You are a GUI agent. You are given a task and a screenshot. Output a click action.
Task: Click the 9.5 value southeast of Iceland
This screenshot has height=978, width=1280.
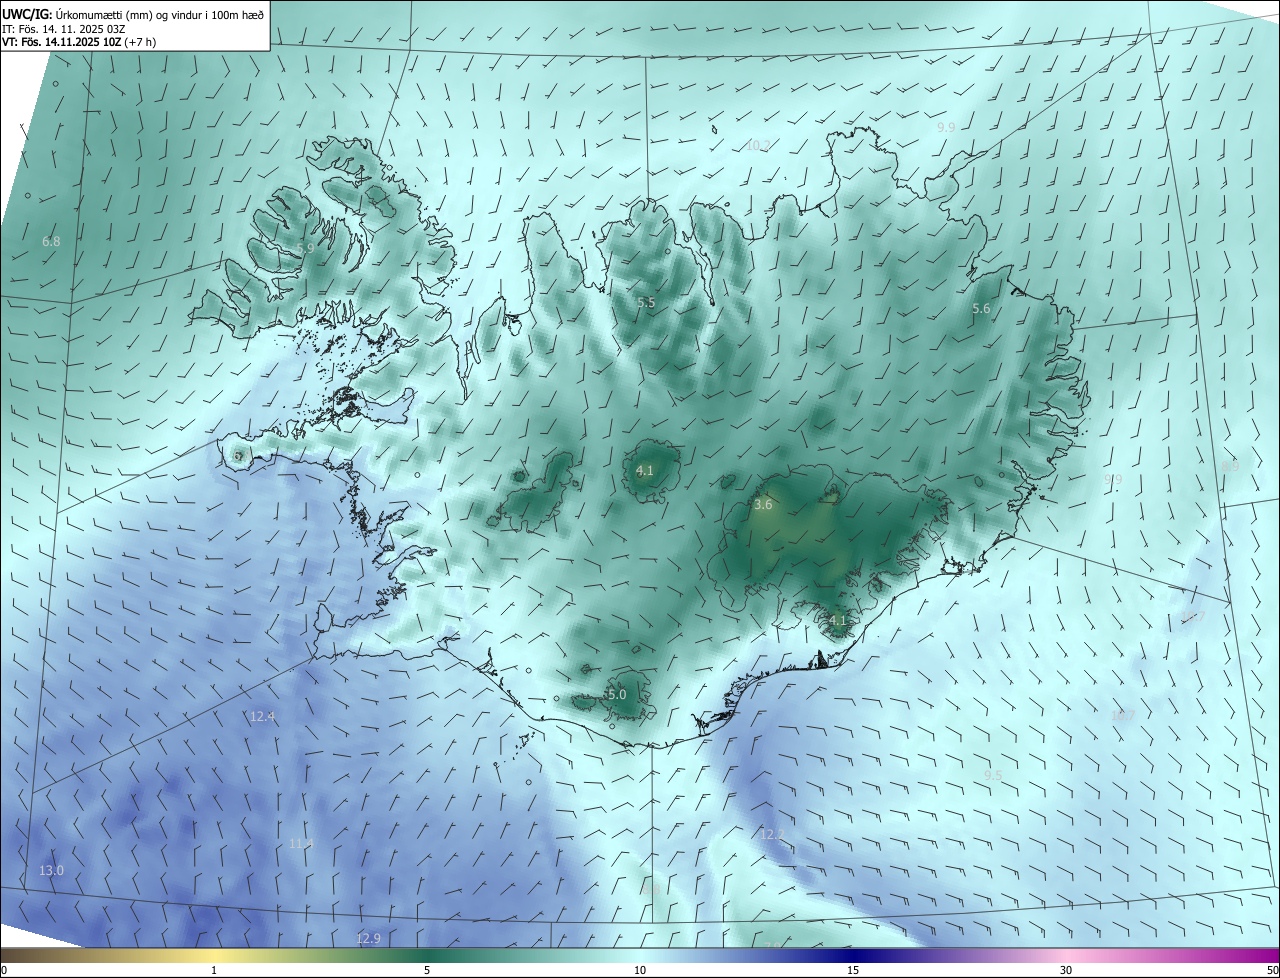[993, 775]
